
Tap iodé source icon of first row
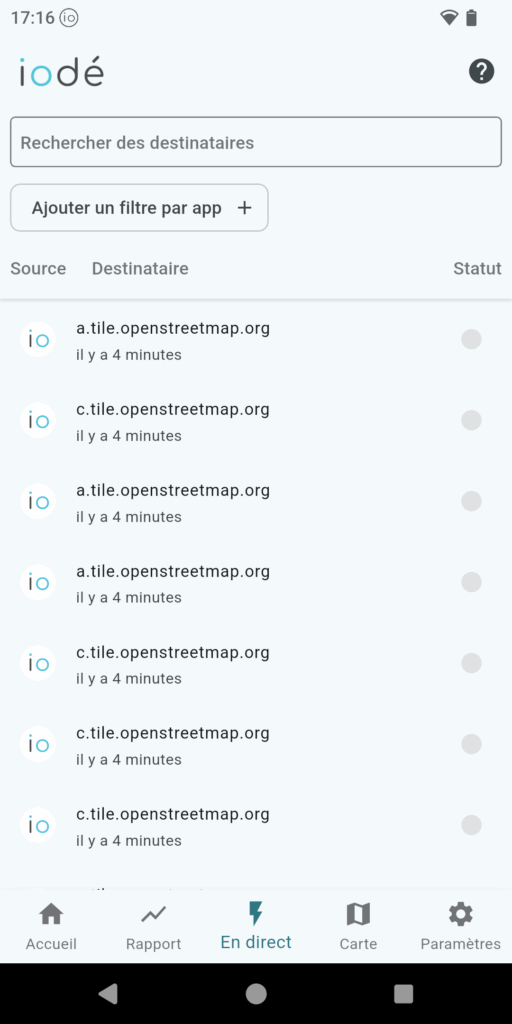[38, 340]
